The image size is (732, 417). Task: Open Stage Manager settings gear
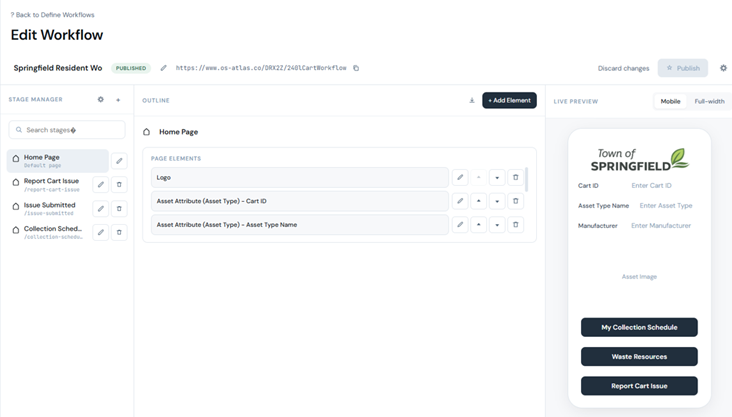(x=101, y=99)
